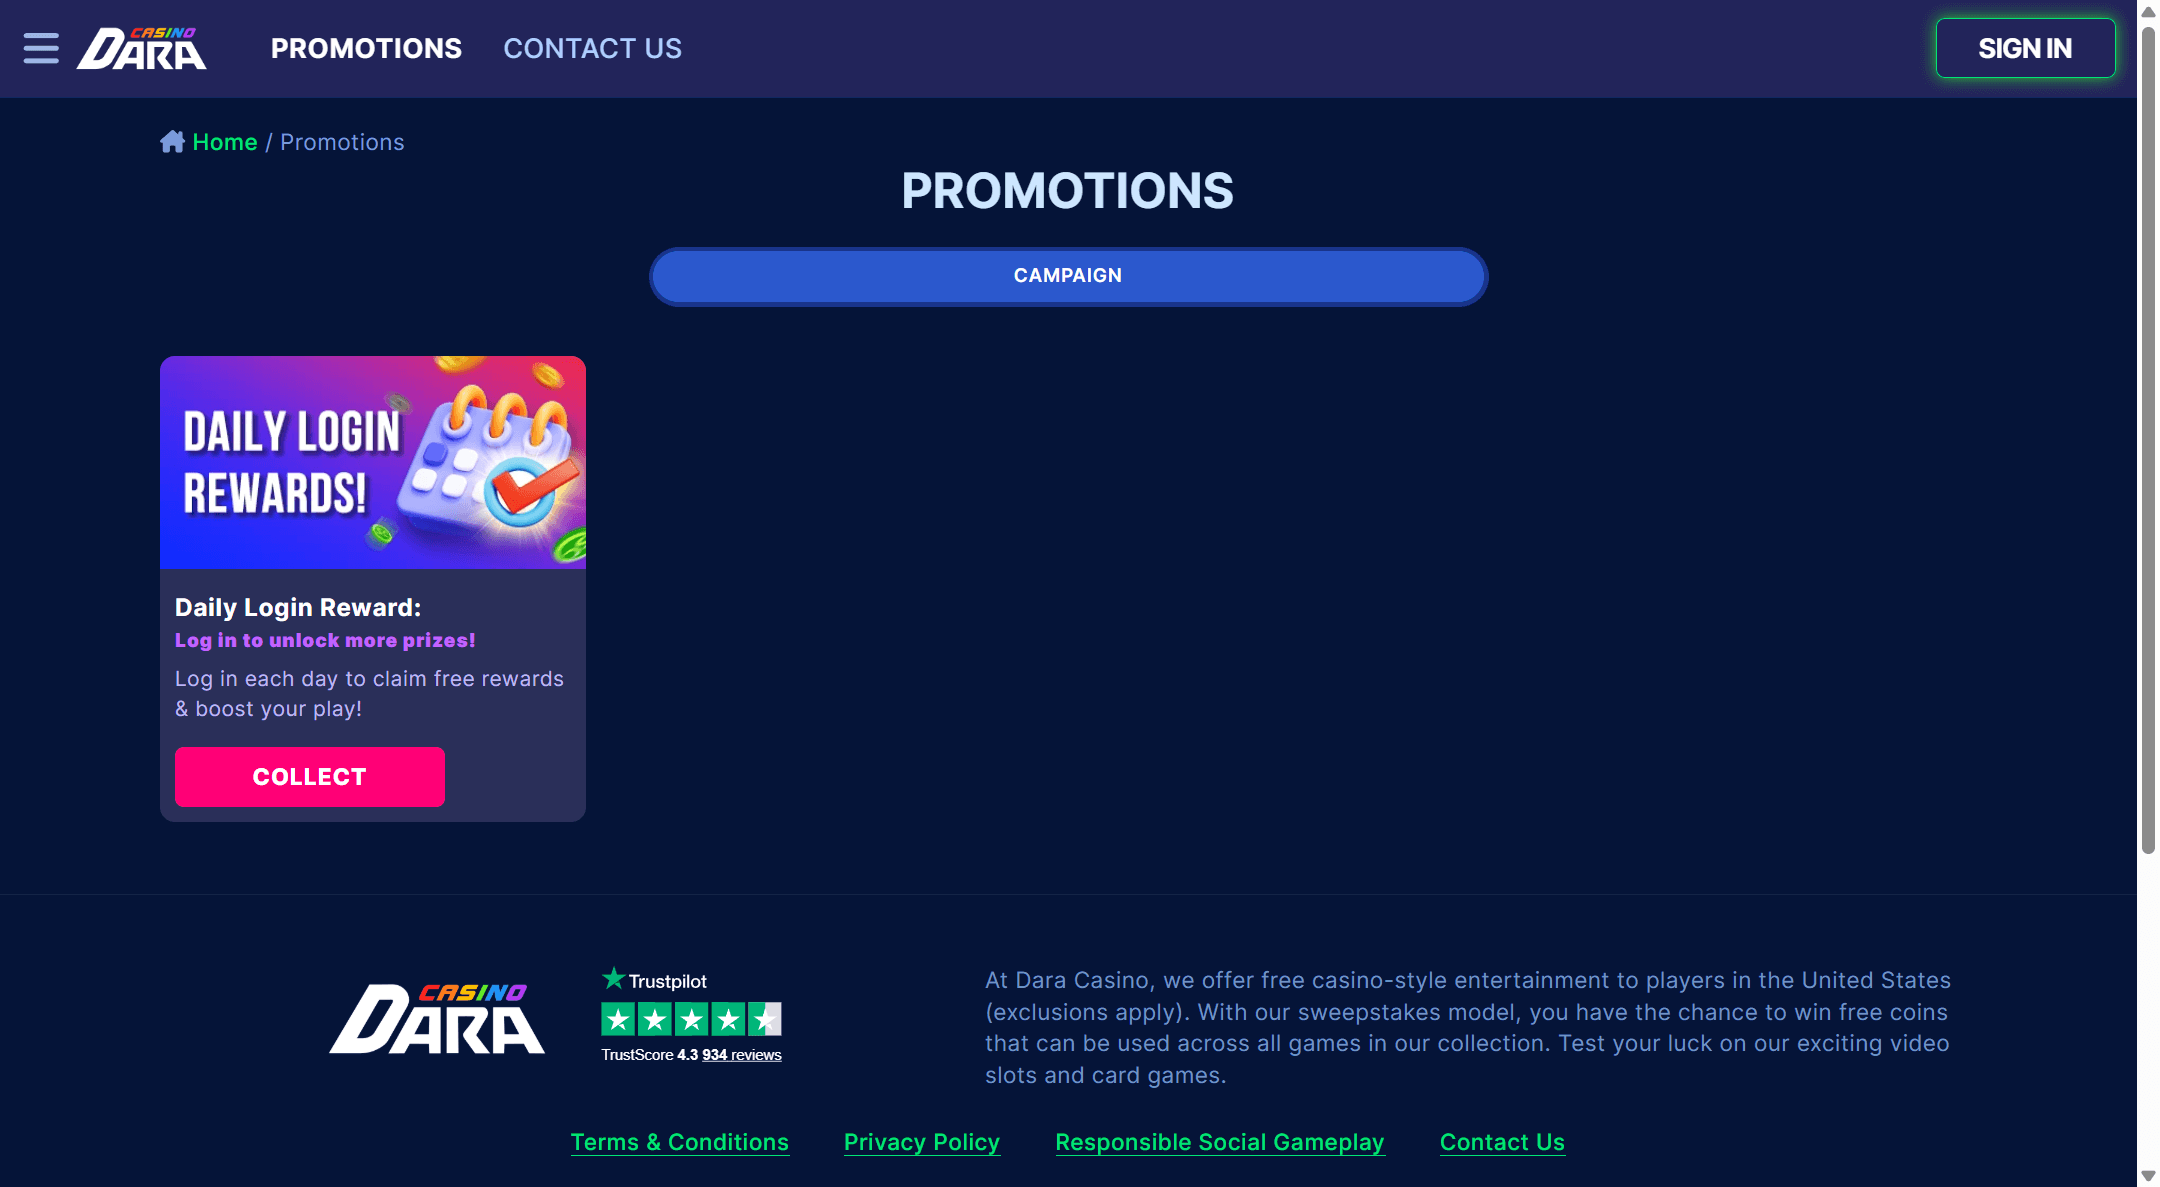Open the Promotions menu item
The height and width of the screenshot is (1187, 2160).
(x=366, y=48)
